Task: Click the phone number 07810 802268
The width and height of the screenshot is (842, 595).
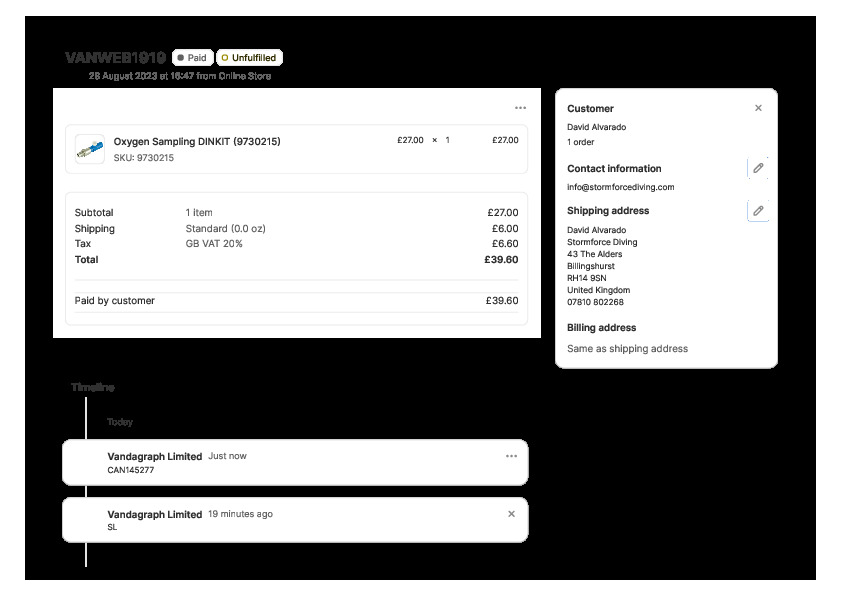Action: 595,302
